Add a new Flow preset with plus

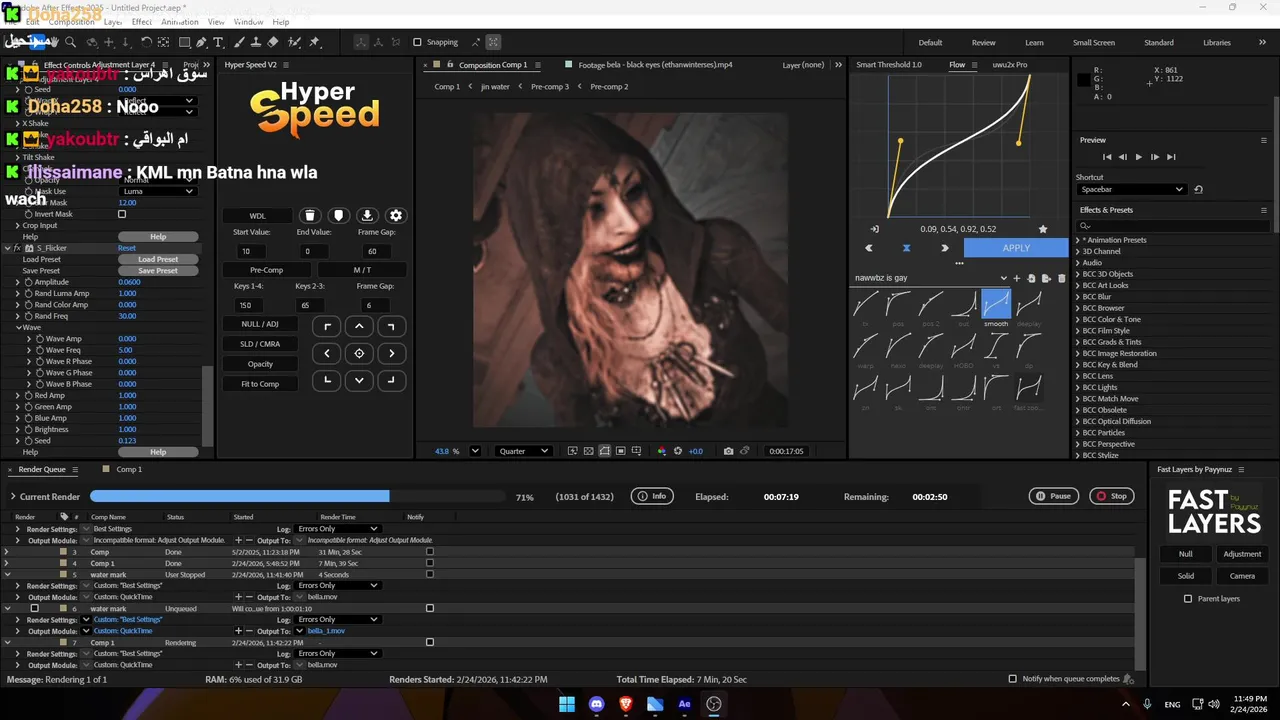click(1017, 279)
